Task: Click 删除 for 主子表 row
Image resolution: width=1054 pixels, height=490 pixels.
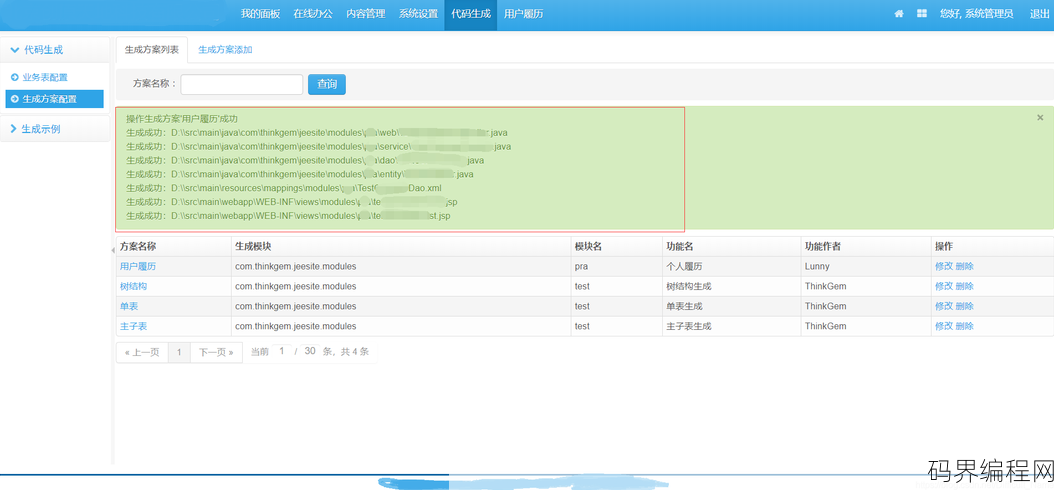Action: [x=965, y=327]
